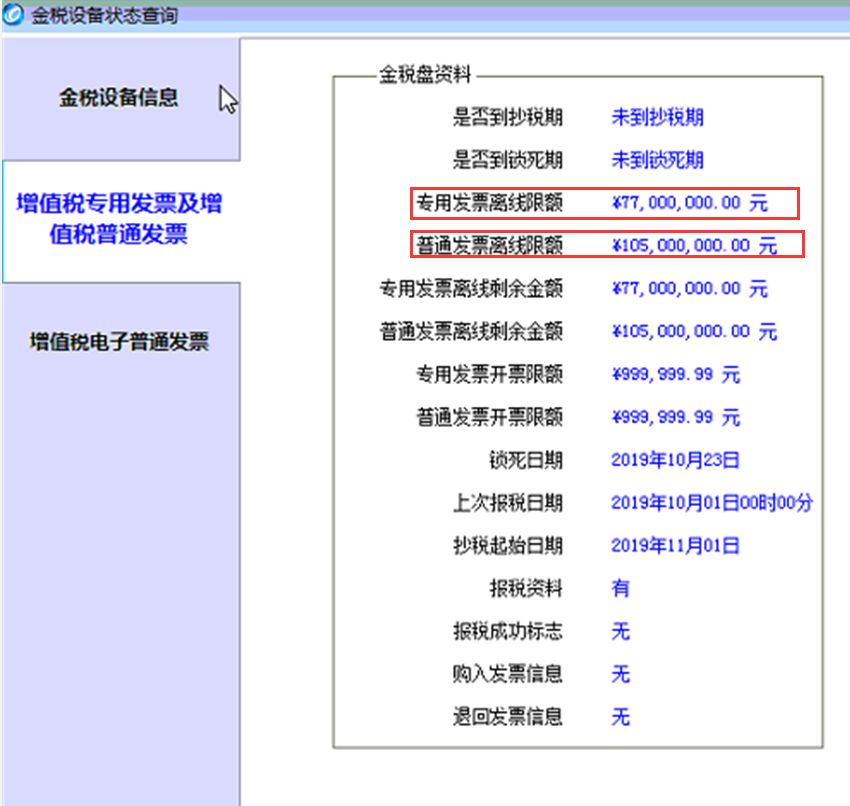Click 专用发票离线剩余金额 label
Viewport: 850px width, 806px height.
(x=471, y=288)
